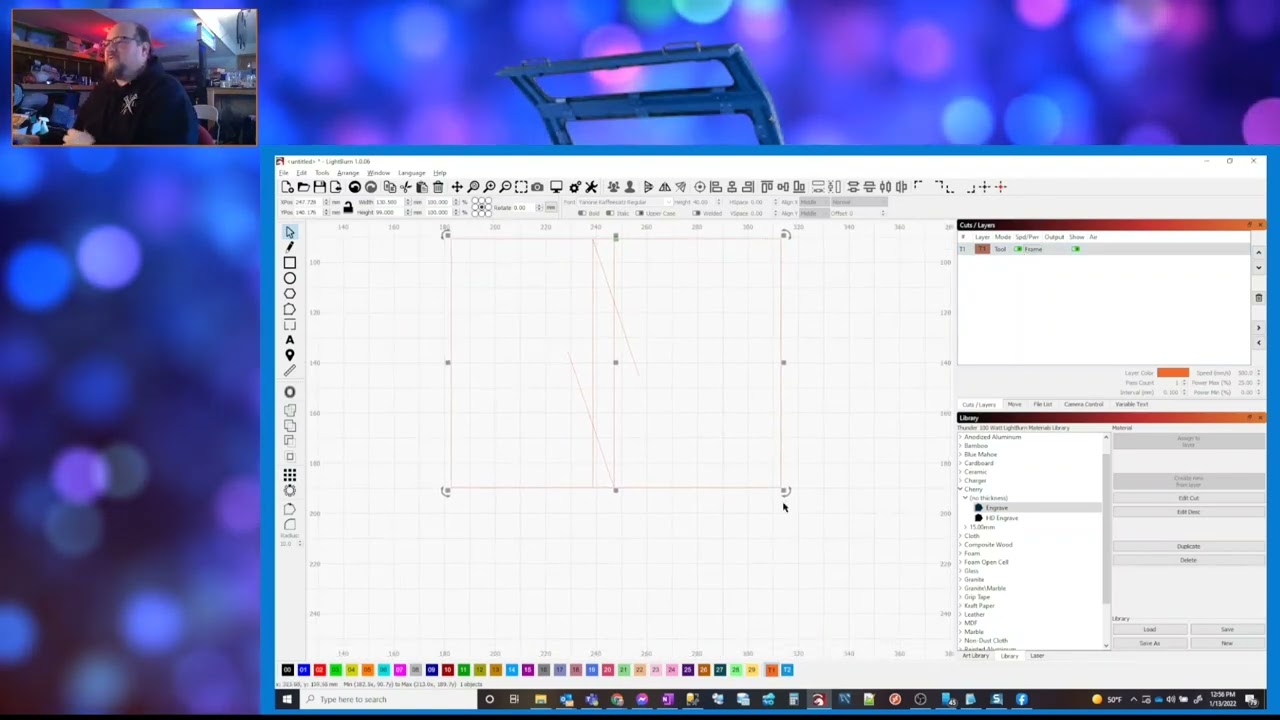Select the Rectangle tool
1280x720 pixels.
[x=290, y=262]
